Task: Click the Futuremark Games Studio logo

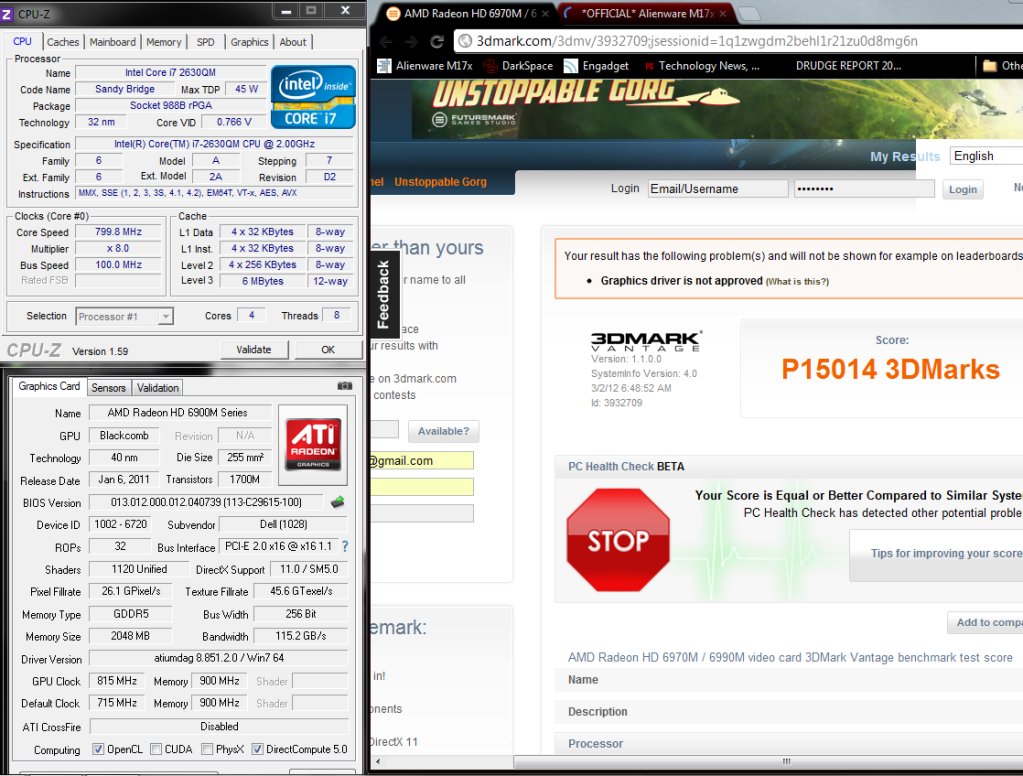Action: point(474,119)
